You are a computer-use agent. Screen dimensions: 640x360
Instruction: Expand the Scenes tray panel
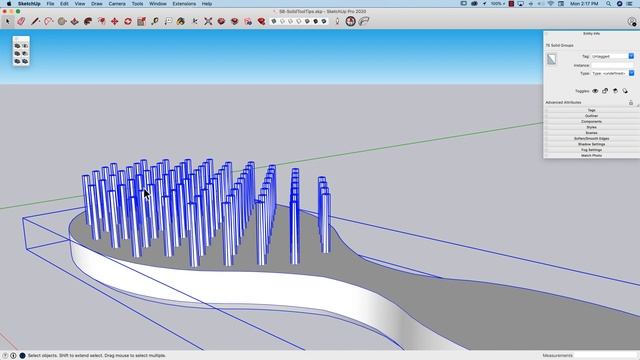point(591,133)
